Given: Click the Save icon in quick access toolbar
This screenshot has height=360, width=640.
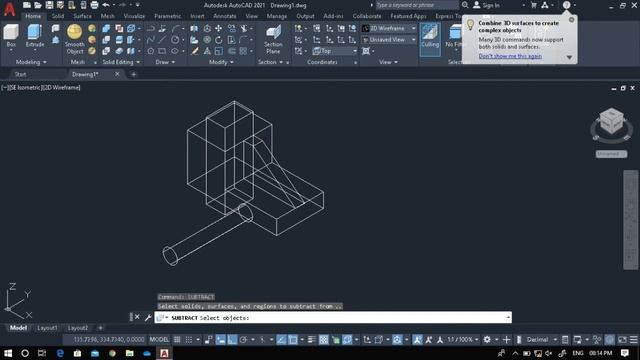Looking at the screenshot, I should (x=49, y=5).
